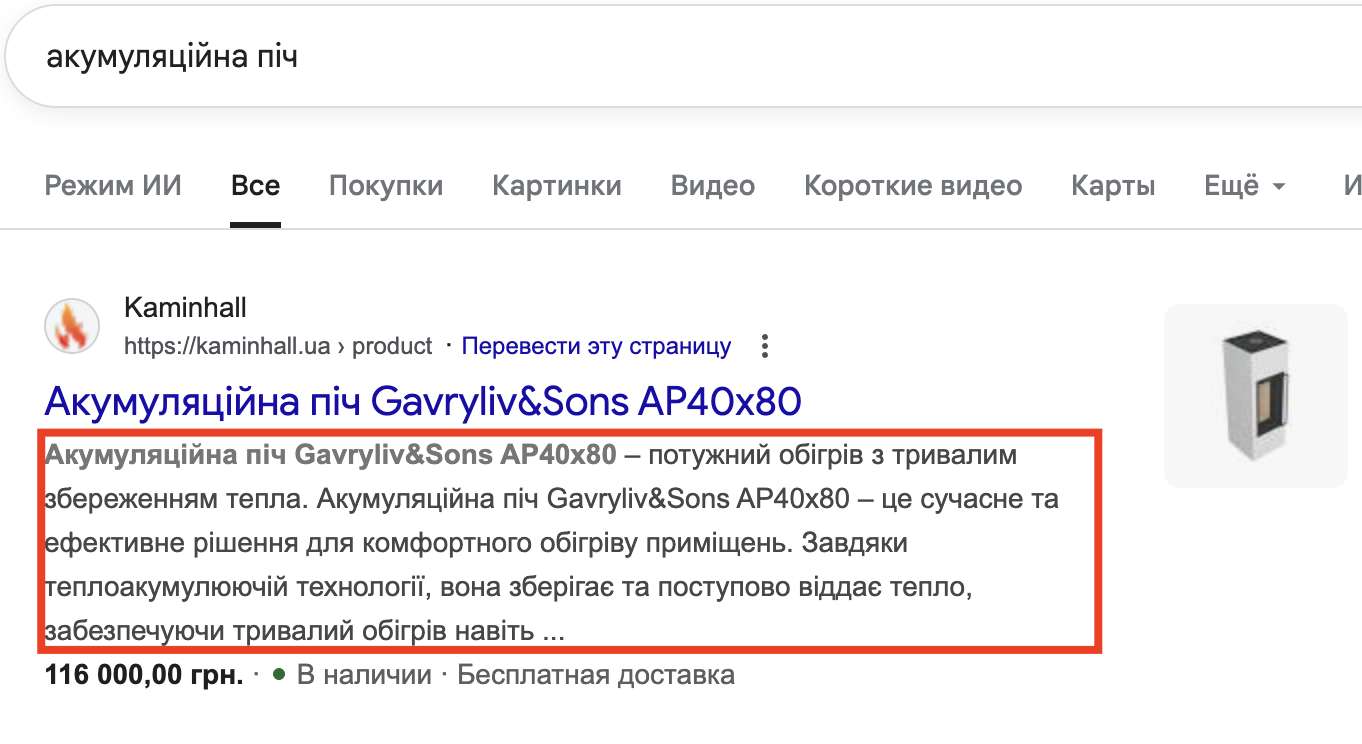Expand the Ещё dropdown menu

pyautogui.click(x=1244, y=186)
